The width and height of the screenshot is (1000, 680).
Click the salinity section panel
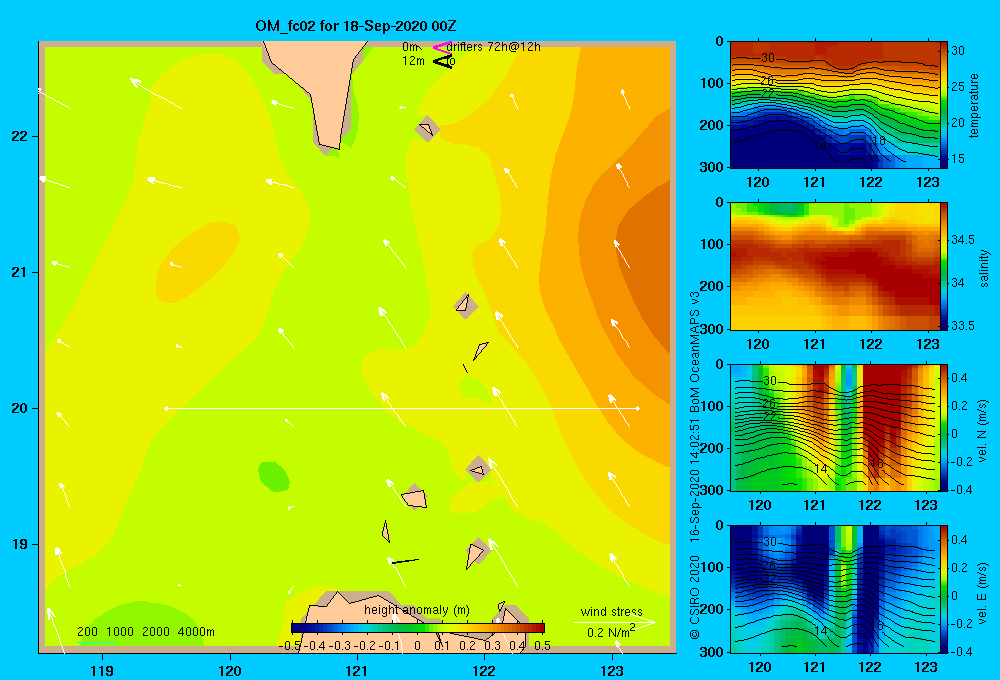(x=834, y=266)
